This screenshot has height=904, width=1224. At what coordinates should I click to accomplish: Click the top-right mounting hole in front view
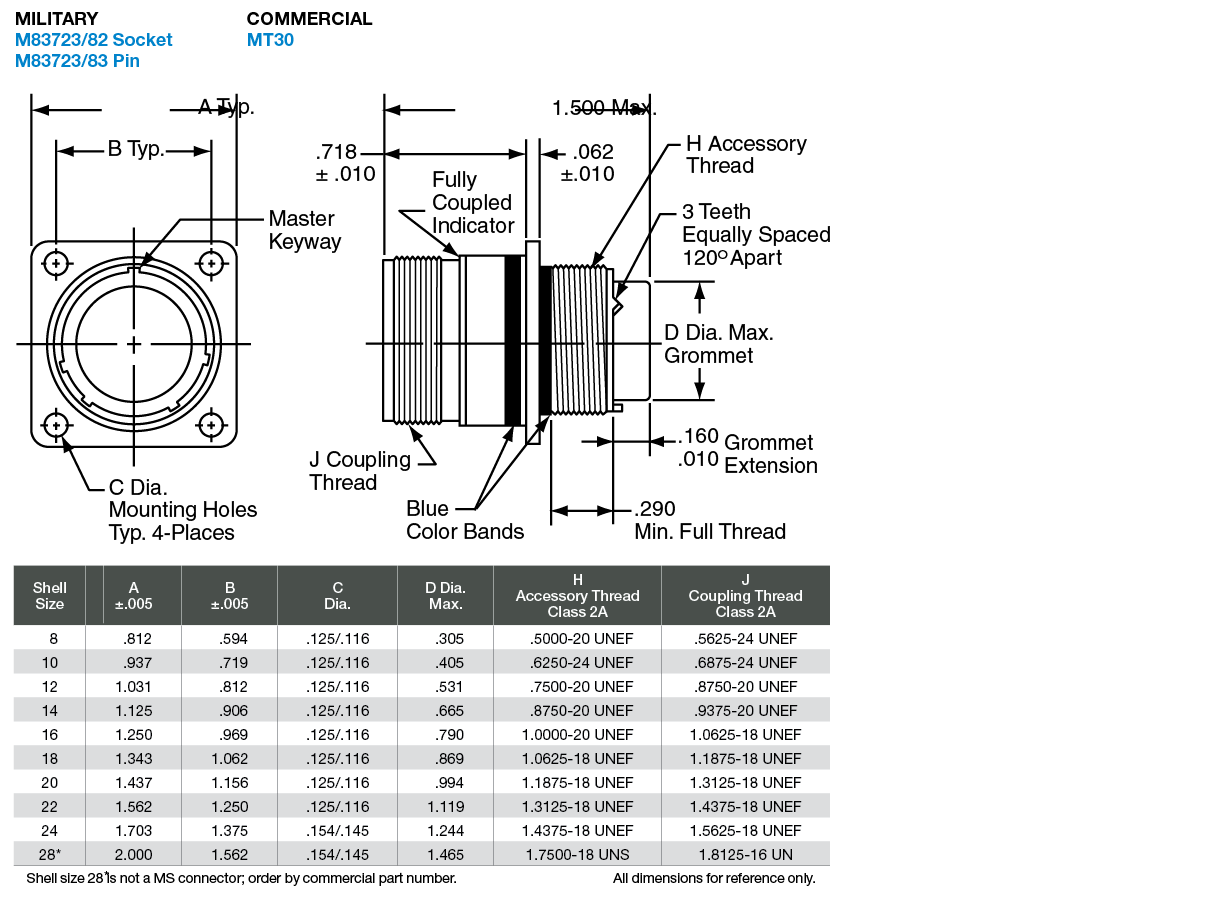tap(211, 264)
